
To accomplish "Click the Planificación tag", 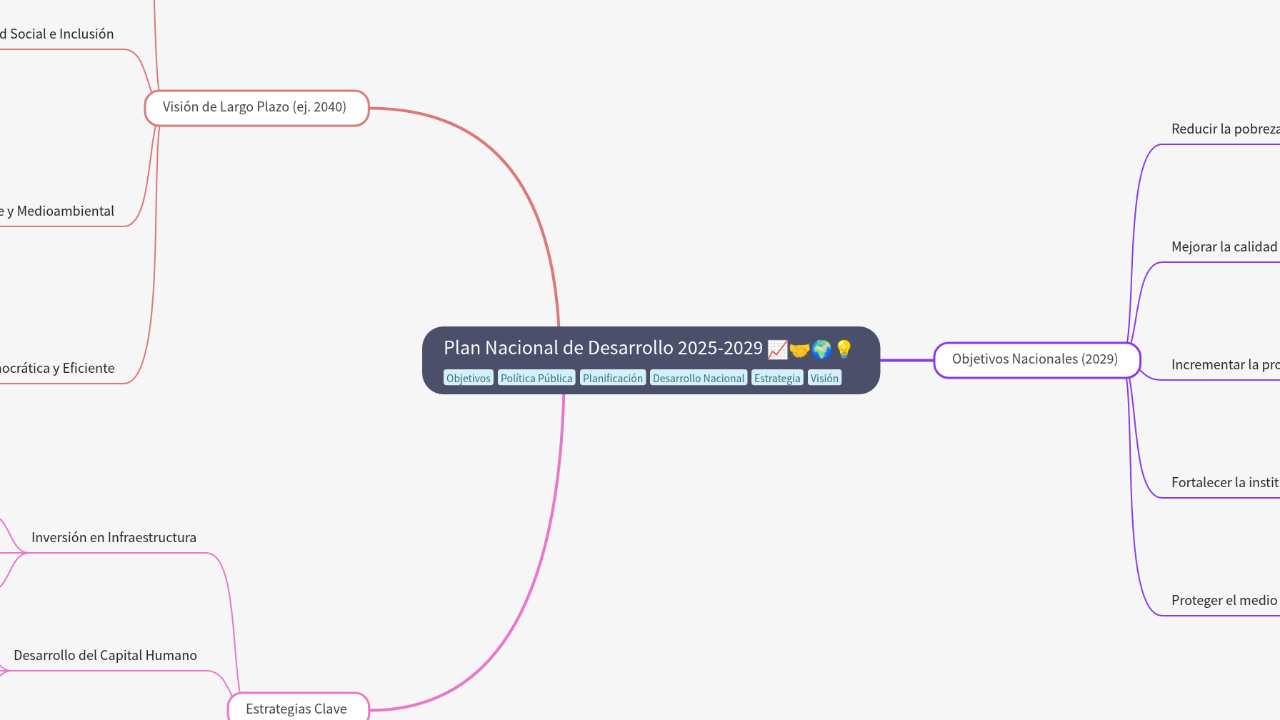I will click(613, 378).
